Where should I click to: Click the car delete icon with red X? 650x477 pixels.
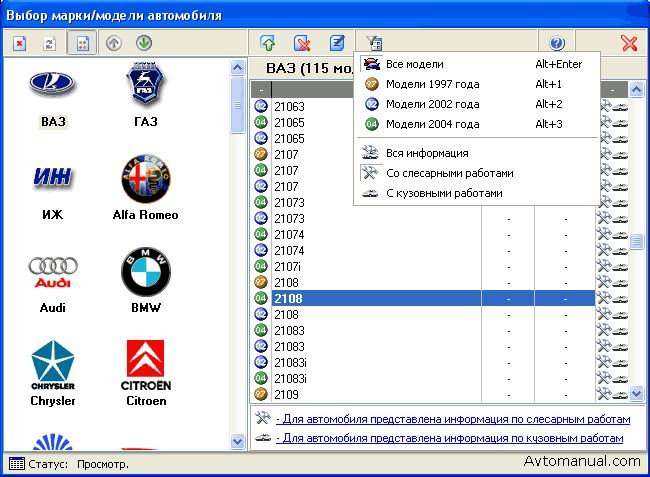click(302, 43)
